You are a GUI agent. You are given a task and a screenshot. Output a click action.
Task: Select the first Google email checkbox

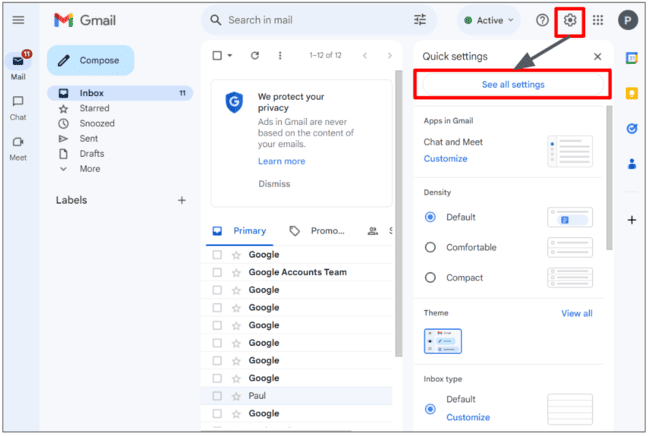point(217,254)
